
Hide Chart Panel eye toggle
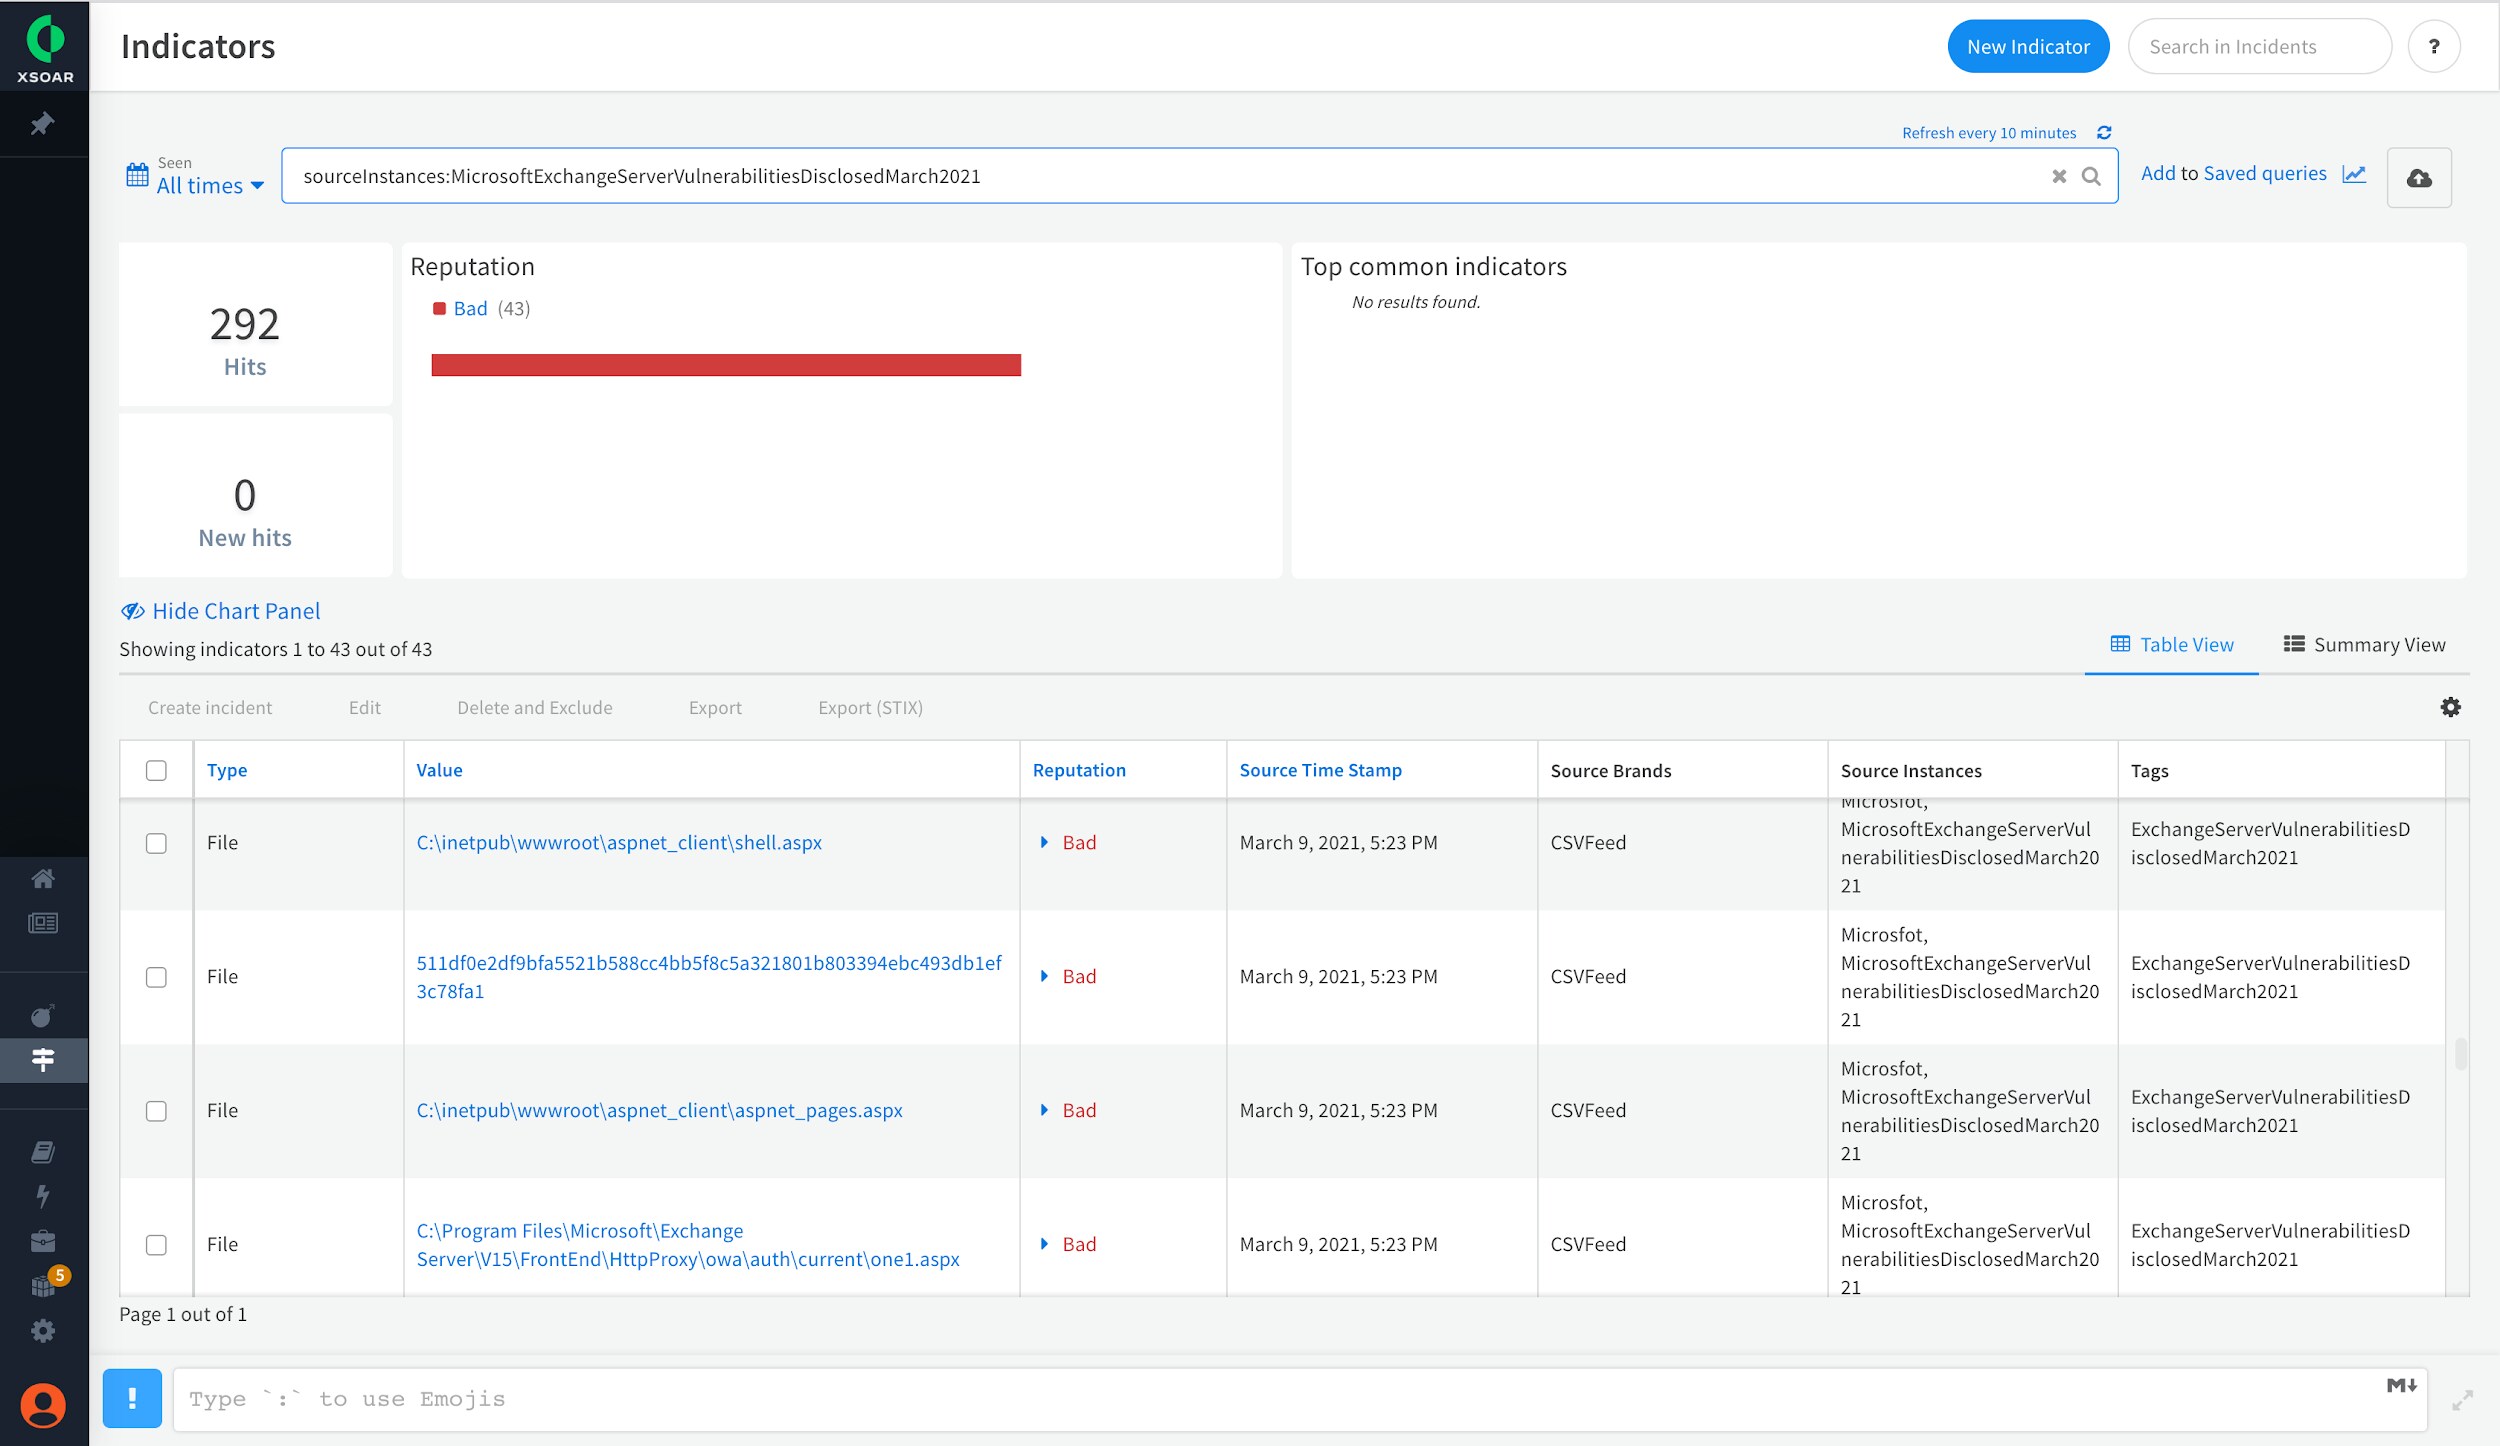click(220, 611)
